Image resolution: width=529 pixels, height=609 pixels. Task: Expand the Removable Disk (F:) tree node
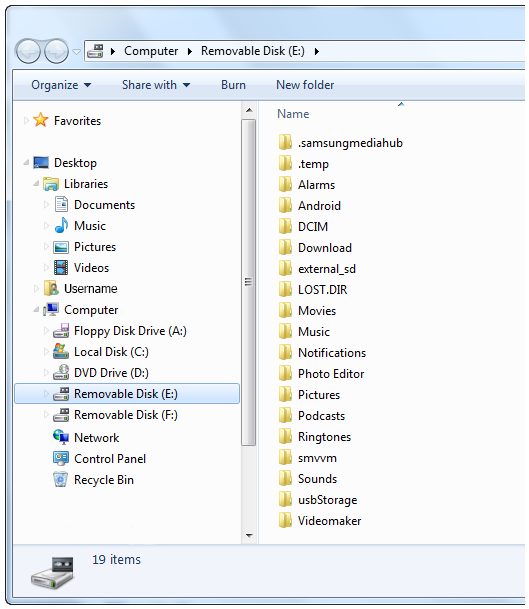pyautogui.click(x=46, y=415)
